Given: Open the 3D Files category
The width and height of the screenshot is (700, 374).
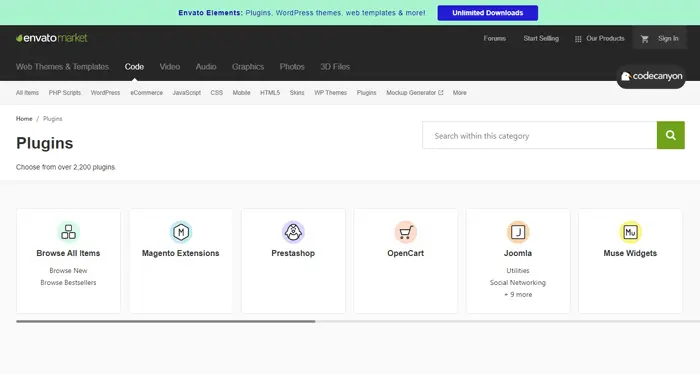Looking at the screenshot, I should click(x=335, y=66).
